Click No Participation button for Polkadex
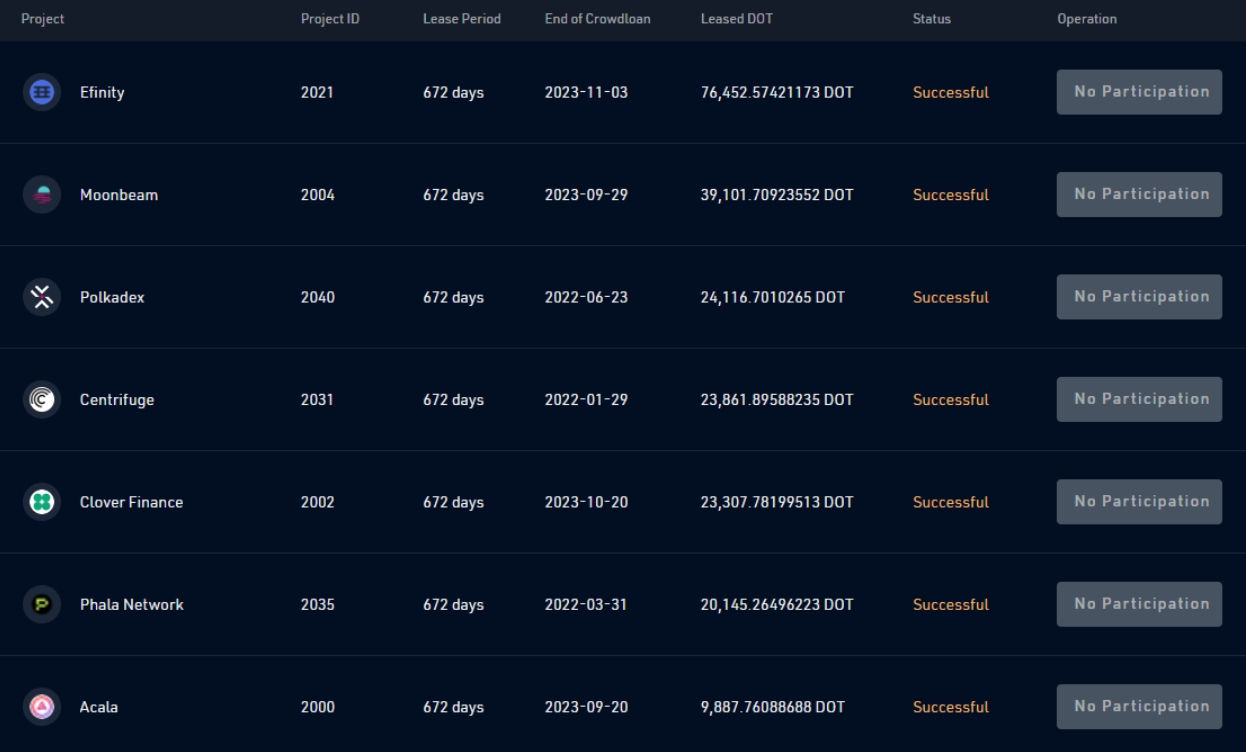This screenshot has height=752, width=1246. [1139, 296]
